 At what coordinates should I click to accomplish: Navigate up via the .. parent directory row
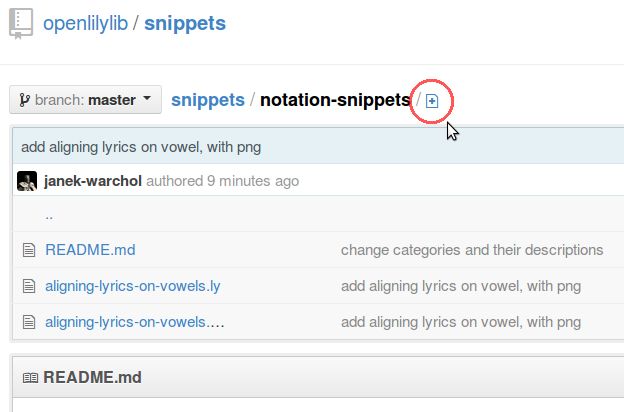(318, 216)
